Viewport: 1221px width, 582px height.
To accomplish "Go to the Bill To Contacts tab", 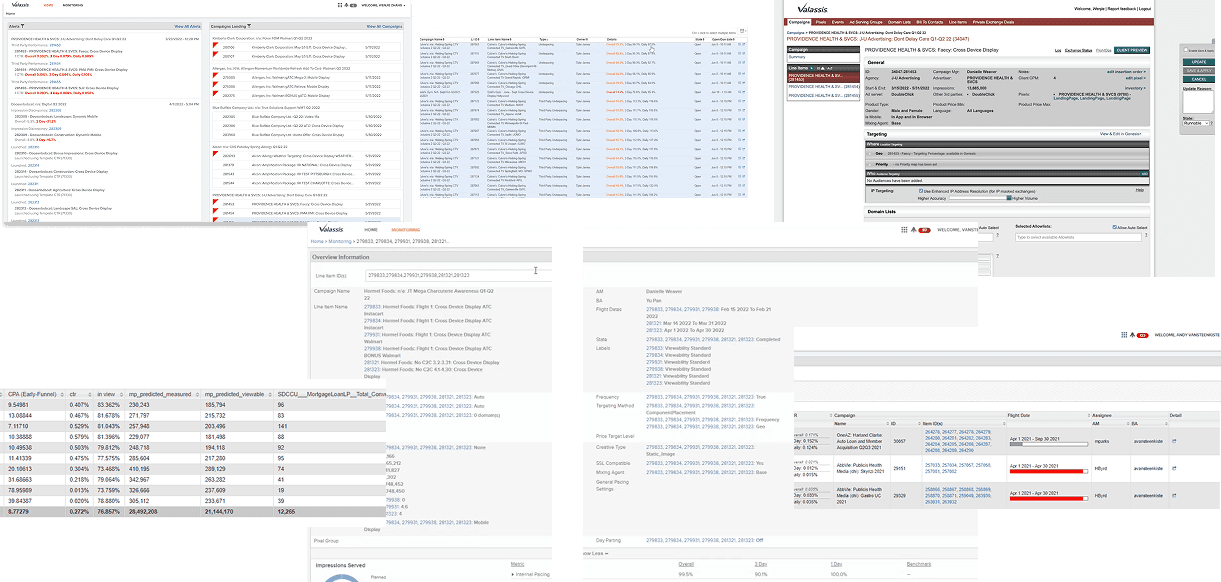I will (930, 22).
